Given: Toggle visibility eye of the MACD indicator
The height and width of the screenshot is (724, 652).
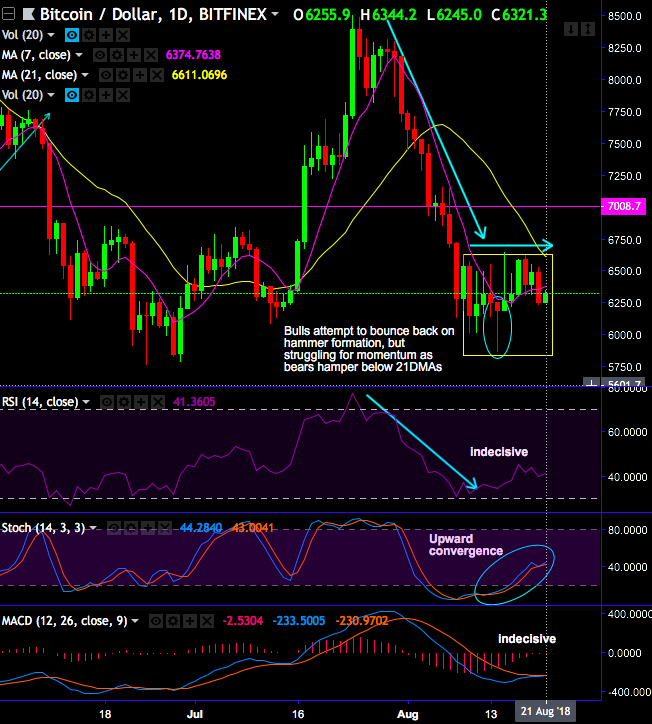Looking at the screenshot, I should [156, 621].
